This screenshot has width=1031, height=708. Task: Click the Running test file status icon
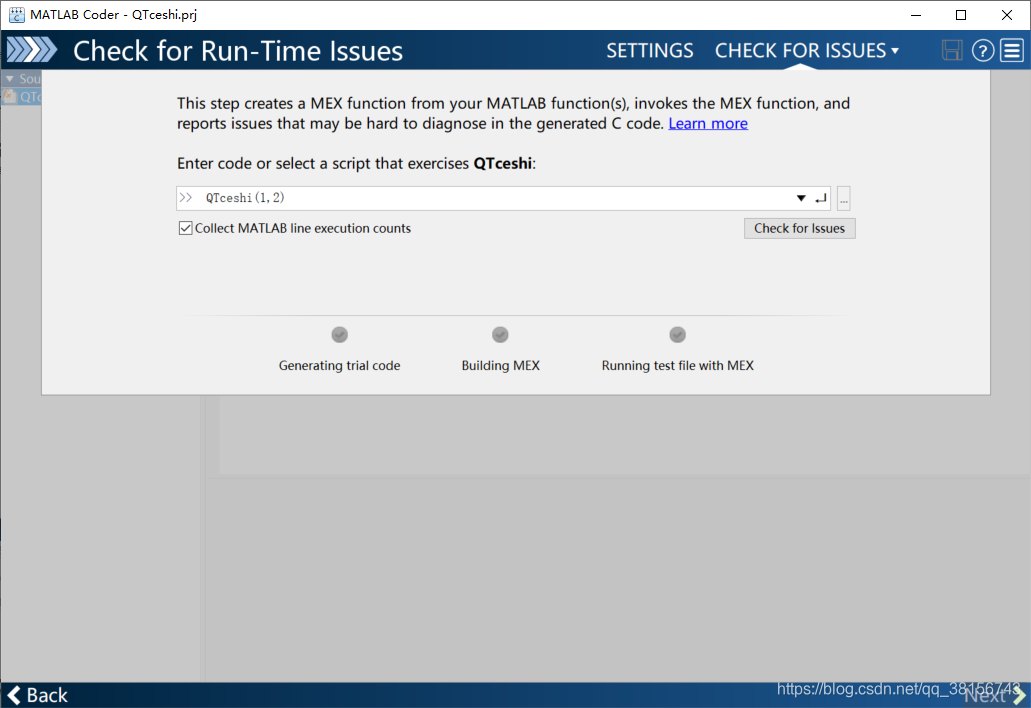click(677, 335)
